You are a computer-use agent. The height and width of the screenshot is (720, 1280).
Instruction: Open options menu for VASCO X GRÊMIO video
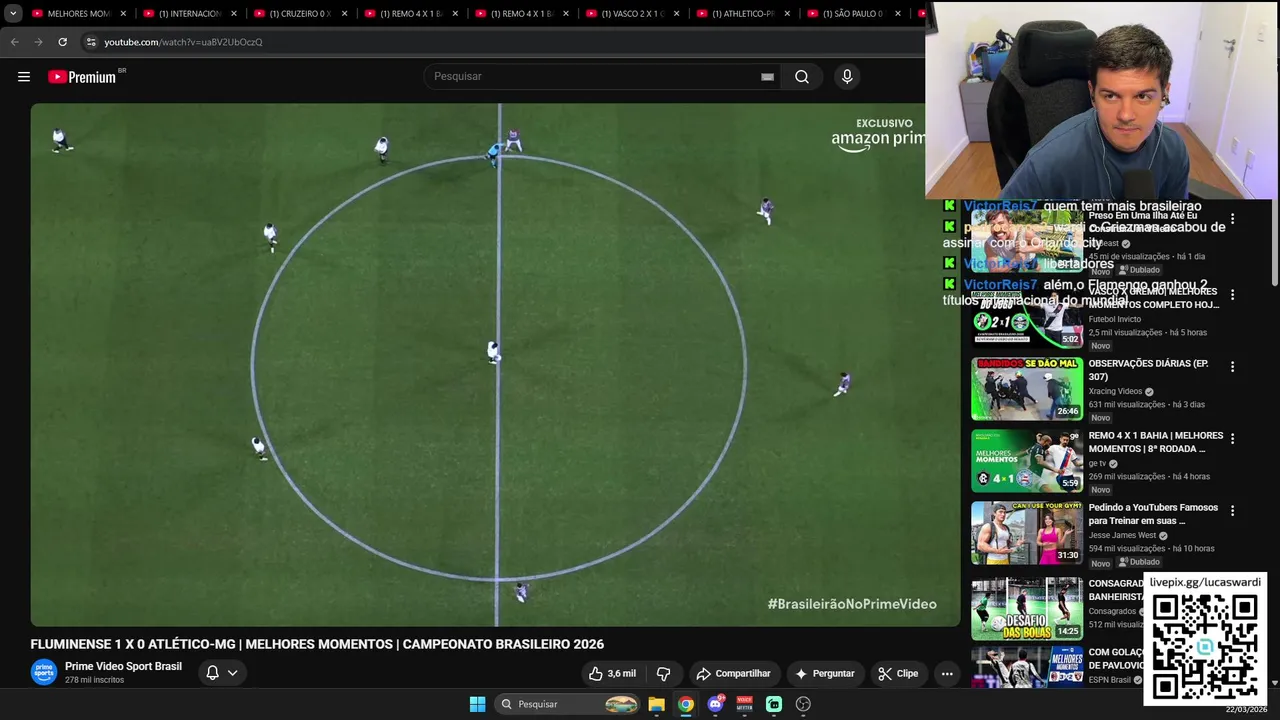click(x=1232, y=295)
